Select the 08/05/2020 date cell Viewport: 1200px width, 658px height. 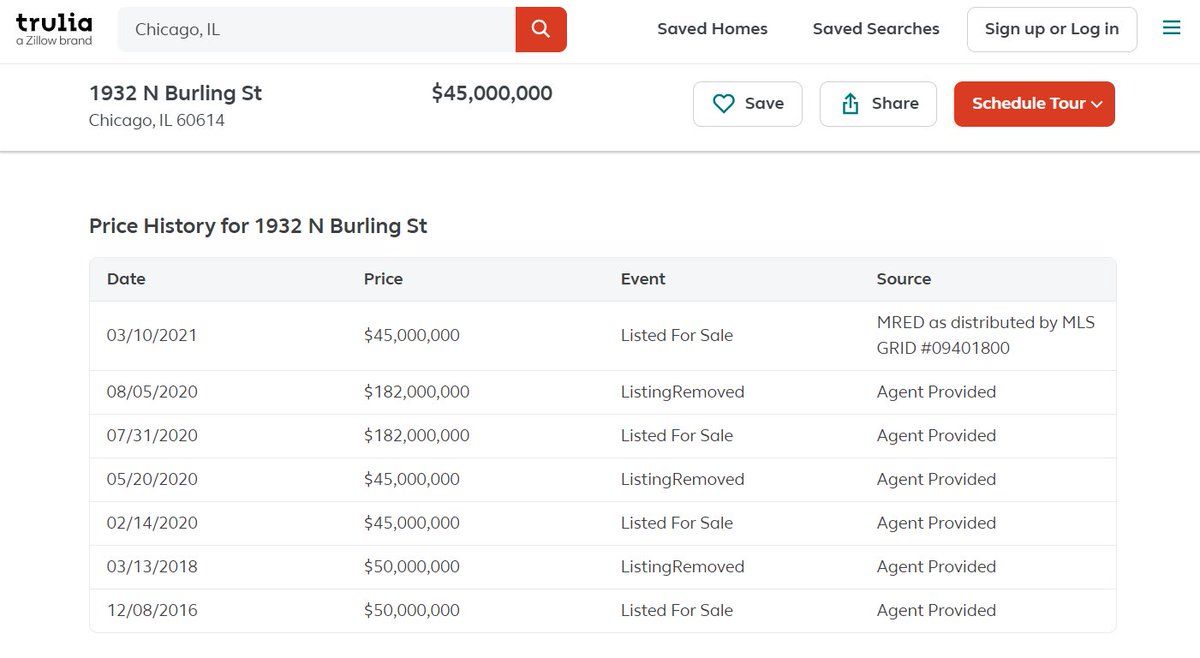[x=152, y=392]
